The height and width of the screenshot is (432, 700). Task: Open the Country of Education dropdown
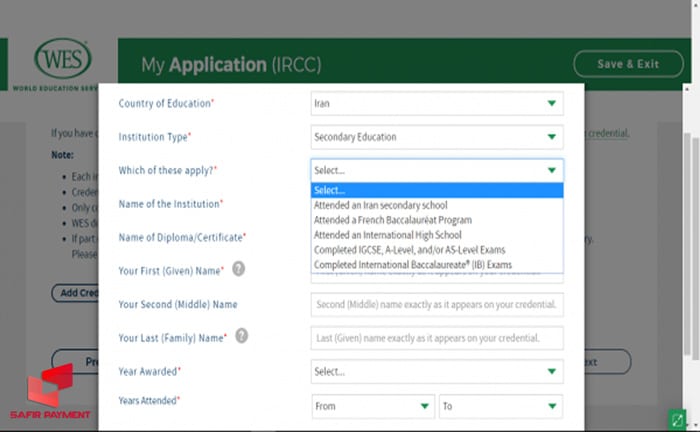coord(436,103)
